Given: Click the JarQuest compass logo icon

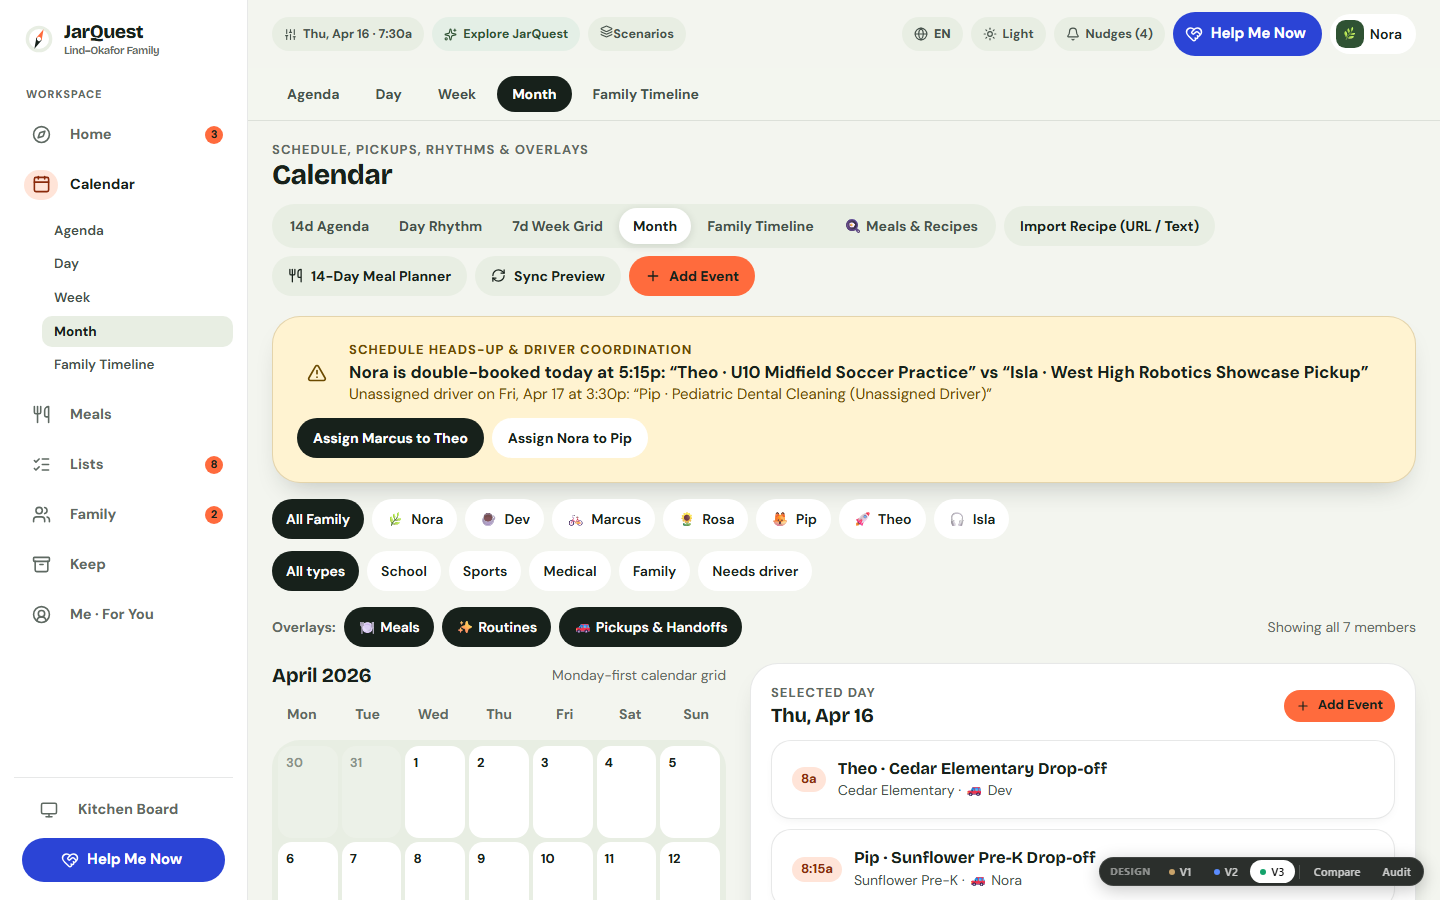Looking at the screenshot, I should click(39, 39).
